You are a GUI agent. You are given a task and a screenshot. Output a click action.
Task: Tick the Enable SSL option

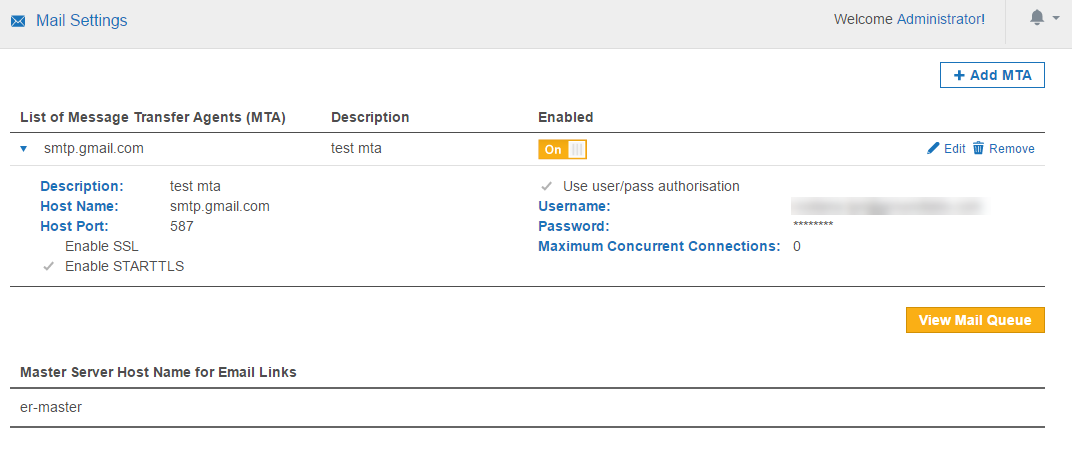coord(48,246)
